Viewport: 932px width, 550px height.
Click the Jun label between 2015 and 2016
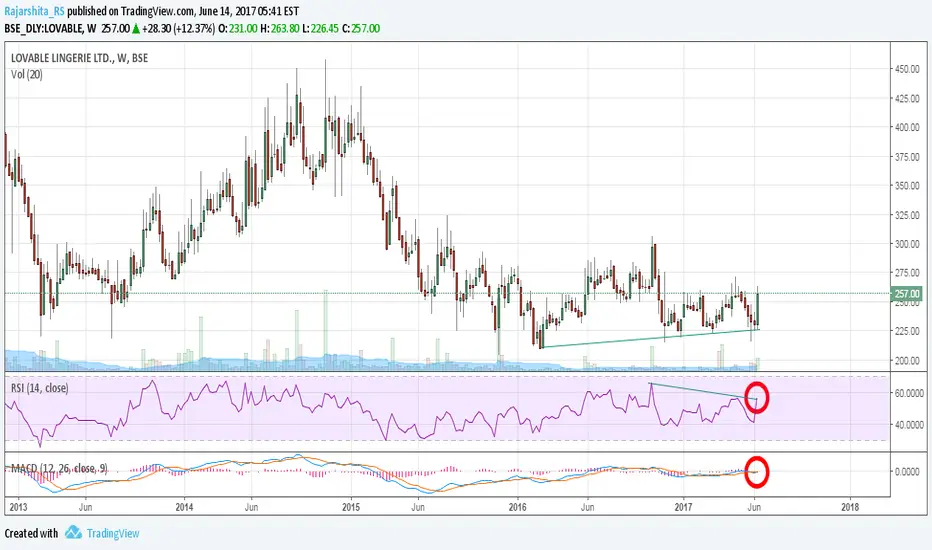tap(418, 507)
